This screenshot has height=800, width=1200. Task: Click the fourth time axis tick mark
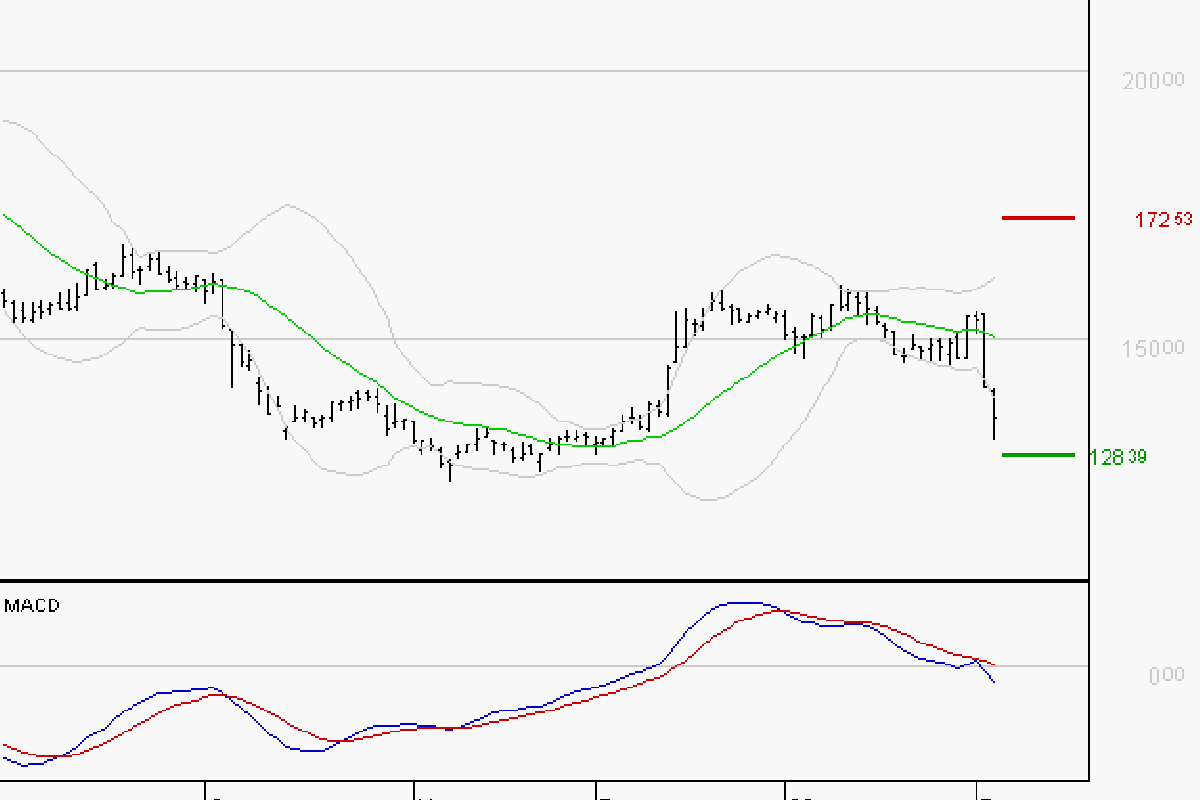786,790
